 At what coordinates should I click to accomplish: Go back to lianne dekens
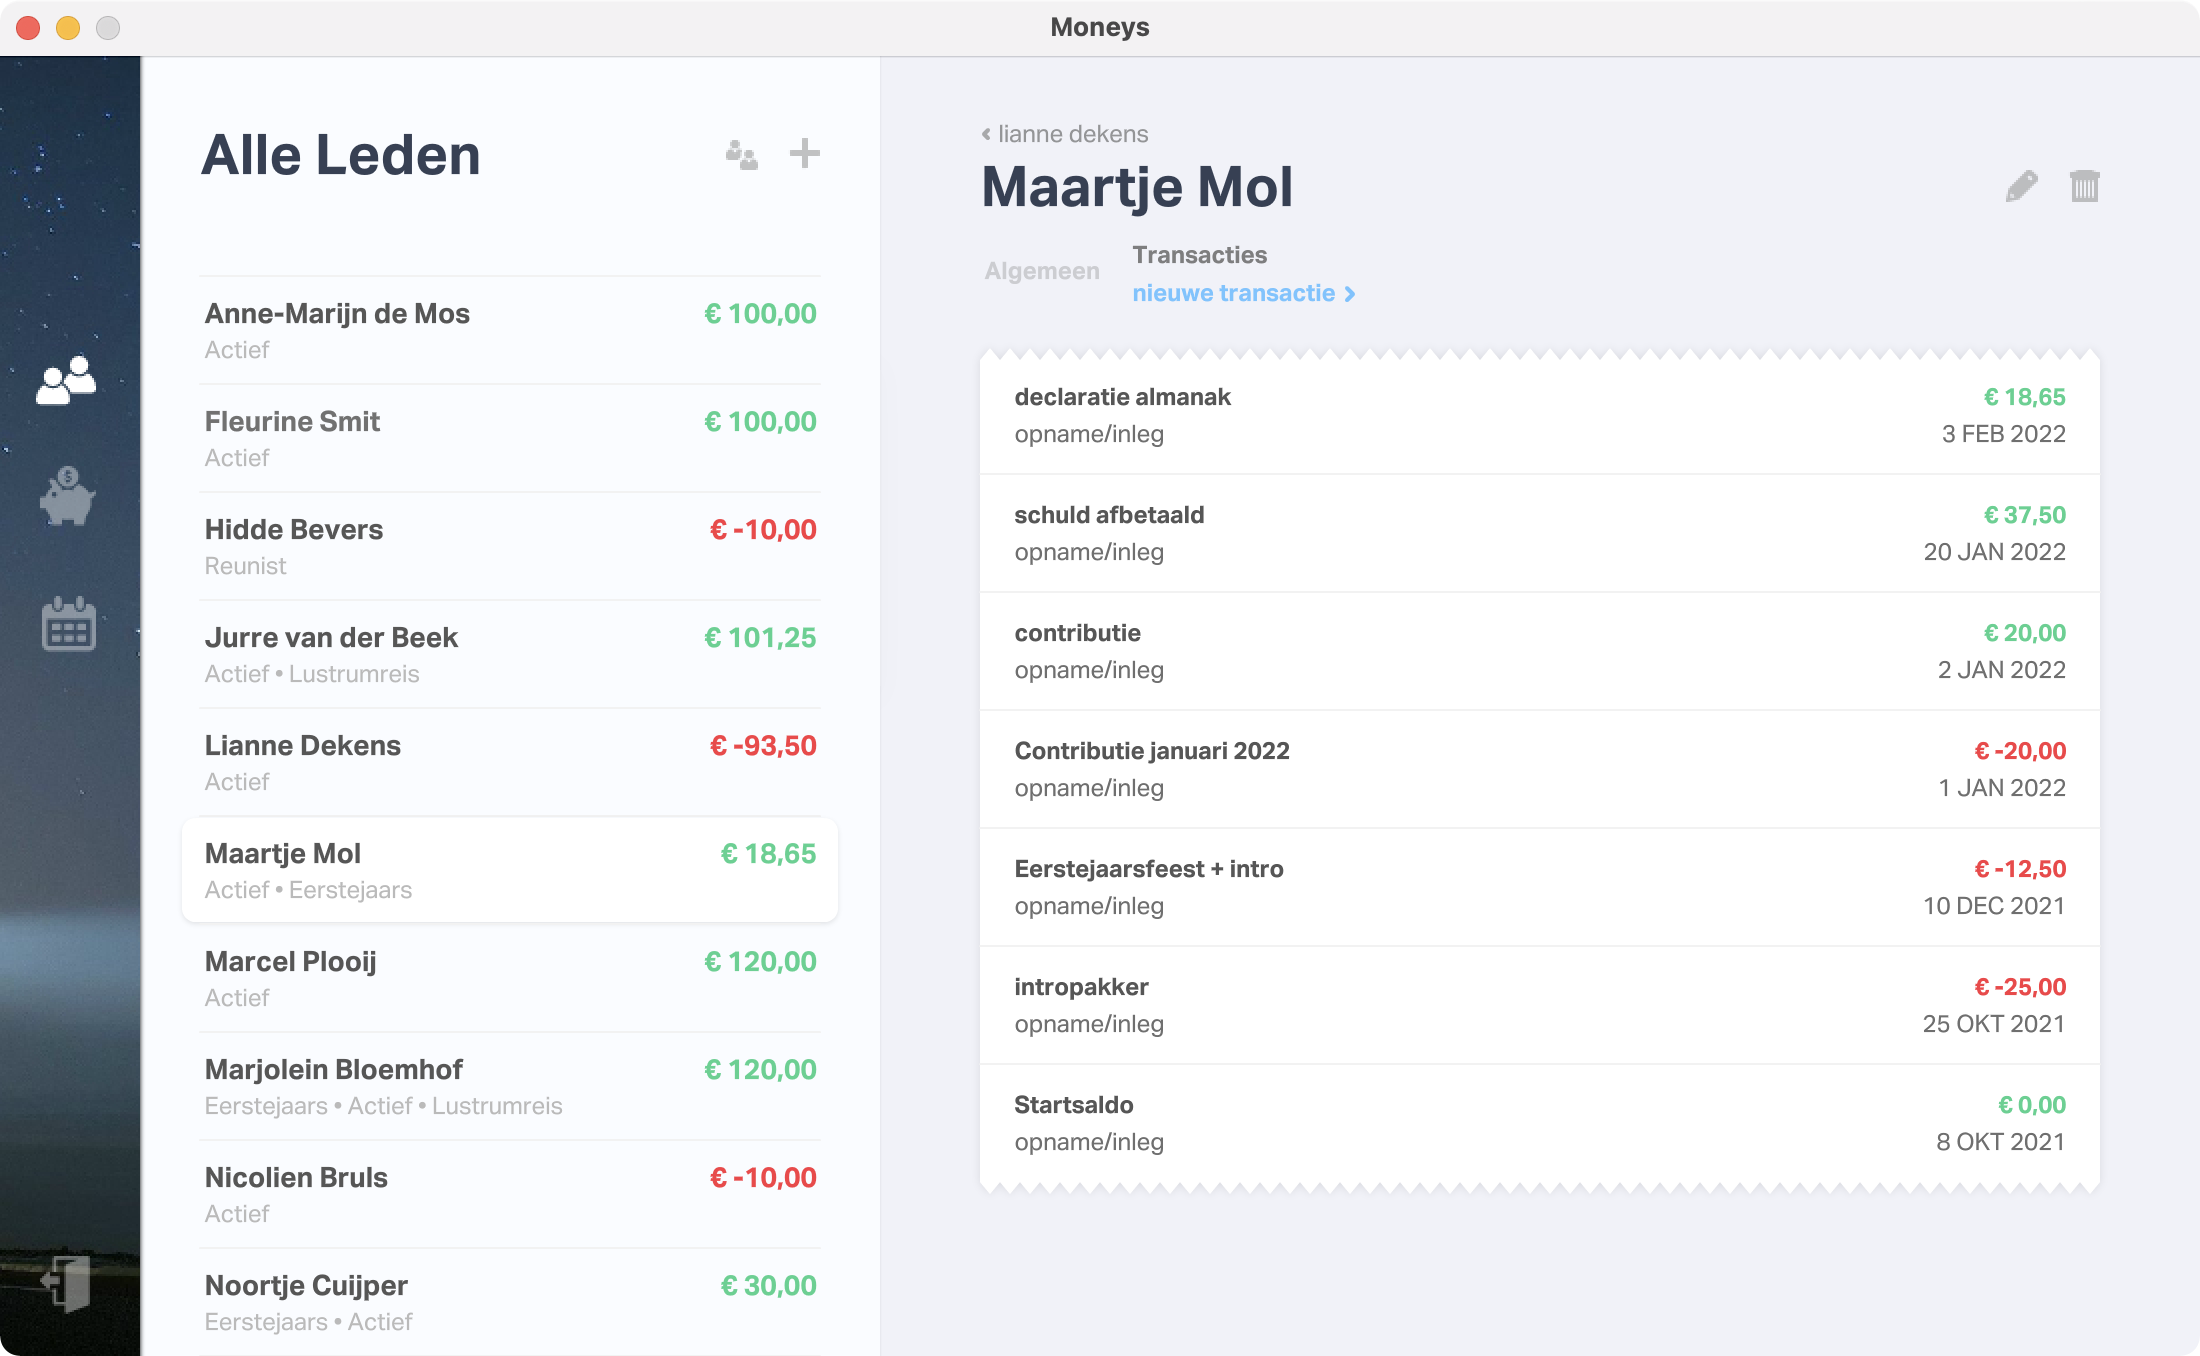pos(1064,134)
